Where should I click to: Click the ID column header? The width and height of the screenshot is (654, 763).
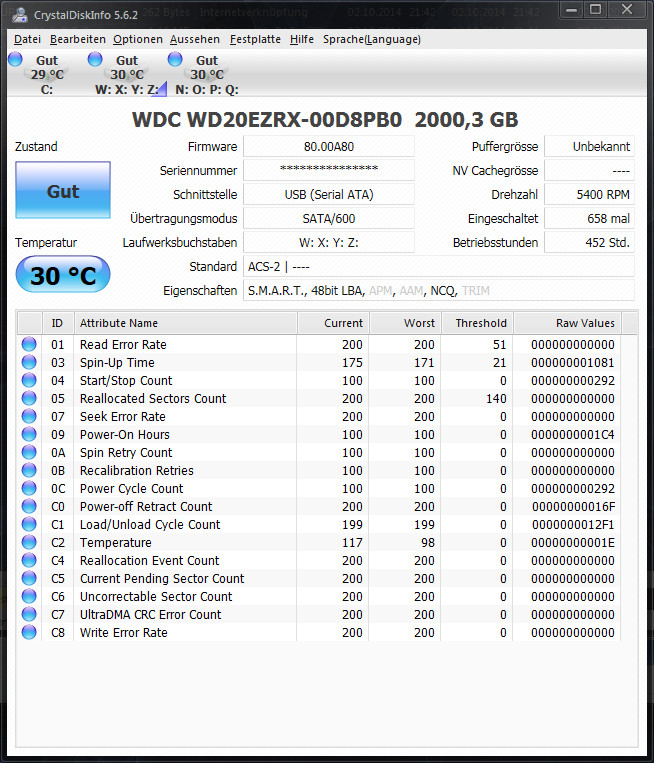pyautogui.click(x=58, y=323)
